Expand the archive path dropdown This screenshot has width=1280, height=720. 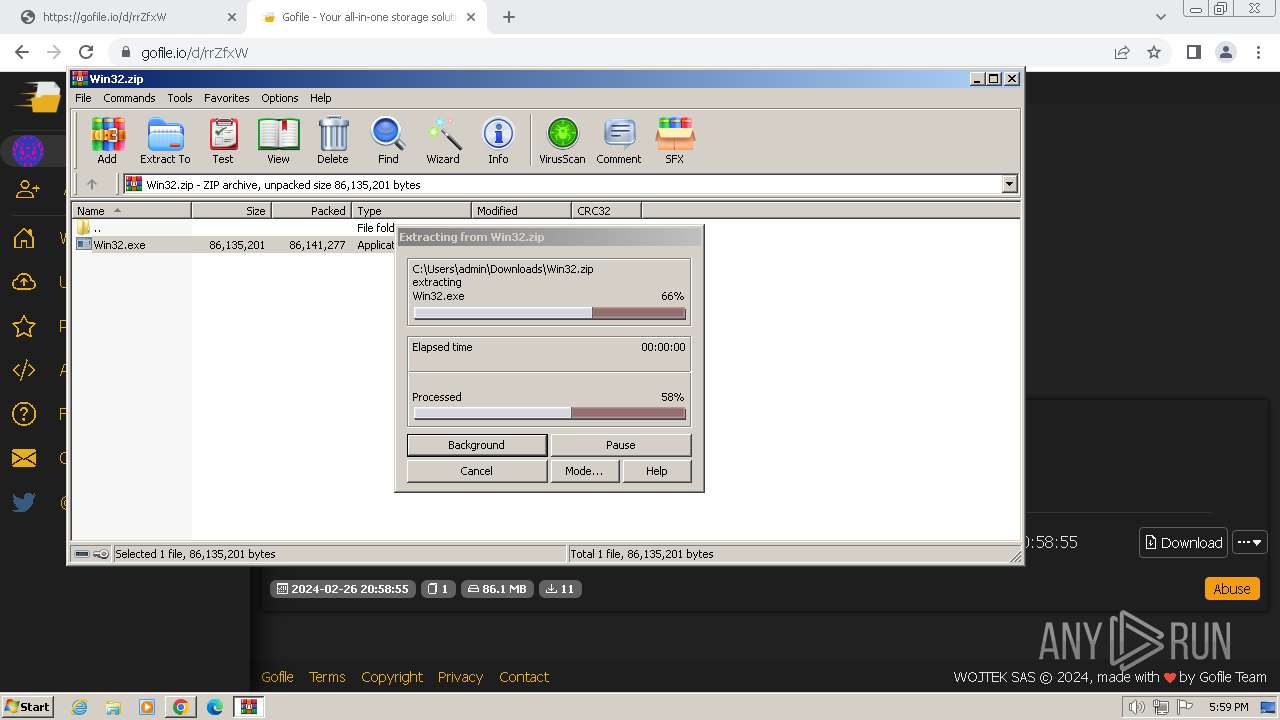tap(1009, 184)
